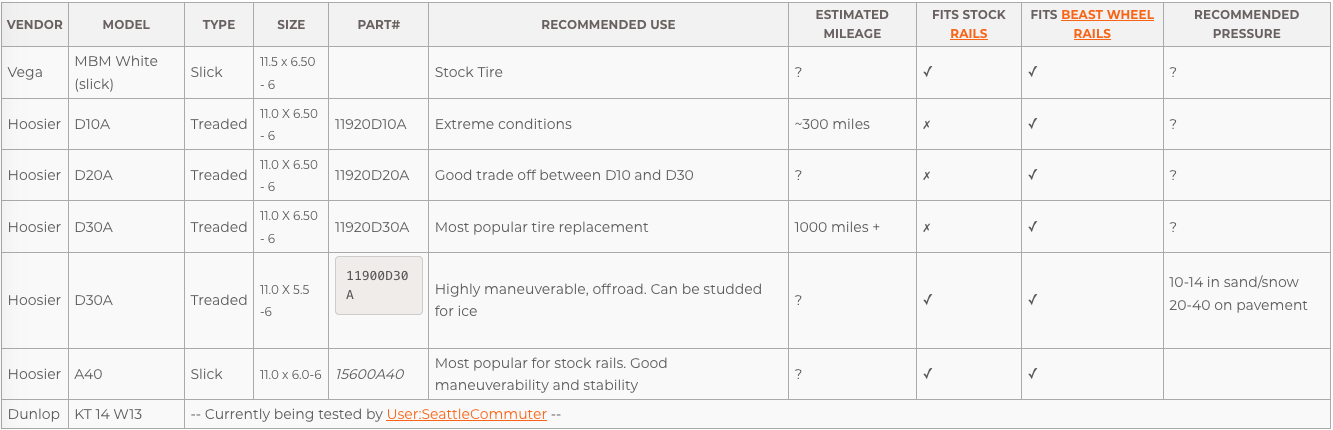
Task: Click stock rails X mark for 11920D30A row
Action: pos(927,227)
